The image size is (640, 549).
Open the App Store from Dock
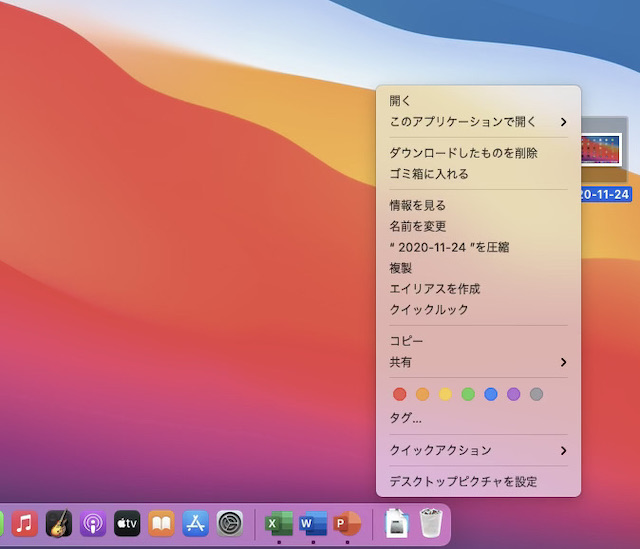(196, 523)
